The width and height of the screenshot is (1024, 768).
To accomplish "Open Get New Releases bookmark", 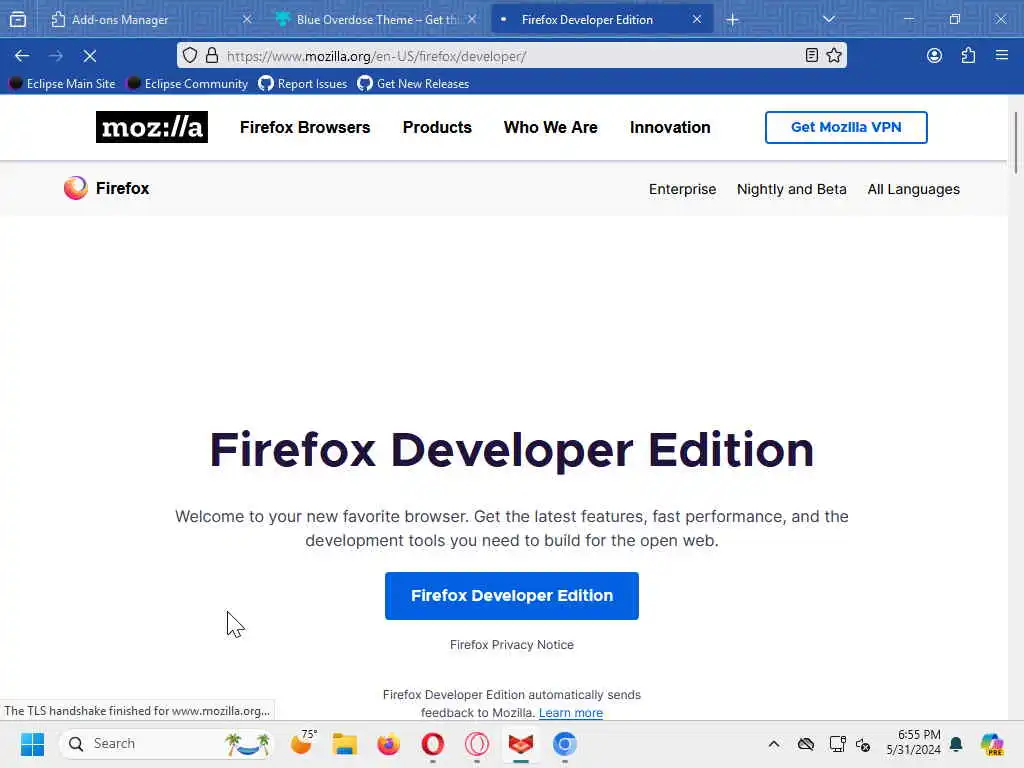I will coord(413,84).
